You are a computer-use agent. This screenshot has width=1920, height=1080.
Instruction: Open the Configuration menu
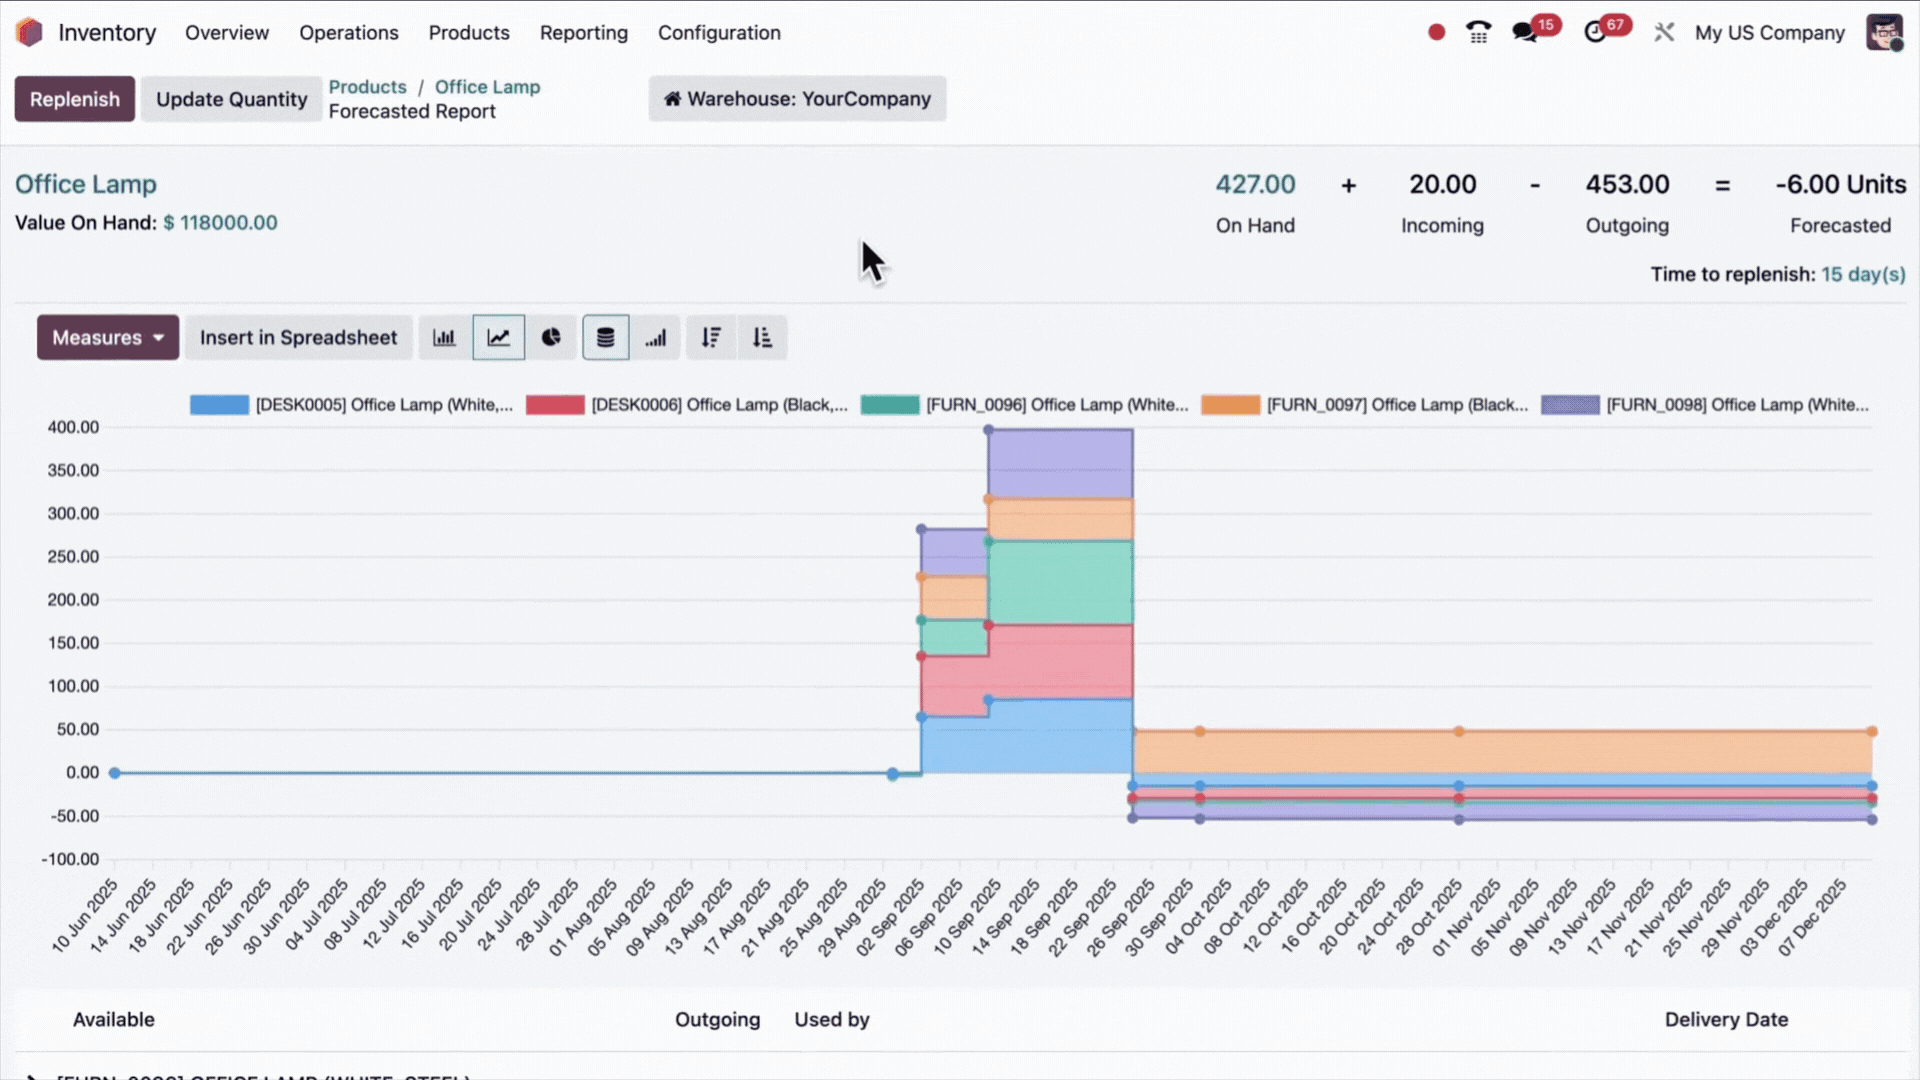coord(719,33)
